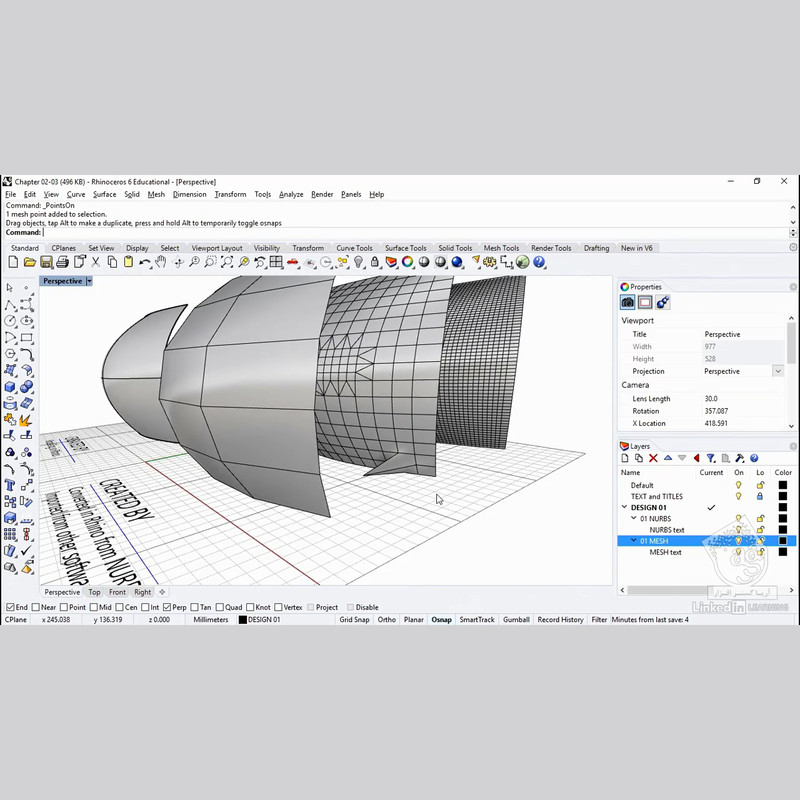This screenshot has height=800, width=800.
Task: Collapse the DESIGN 01 layer group
Action: [624, 507]
